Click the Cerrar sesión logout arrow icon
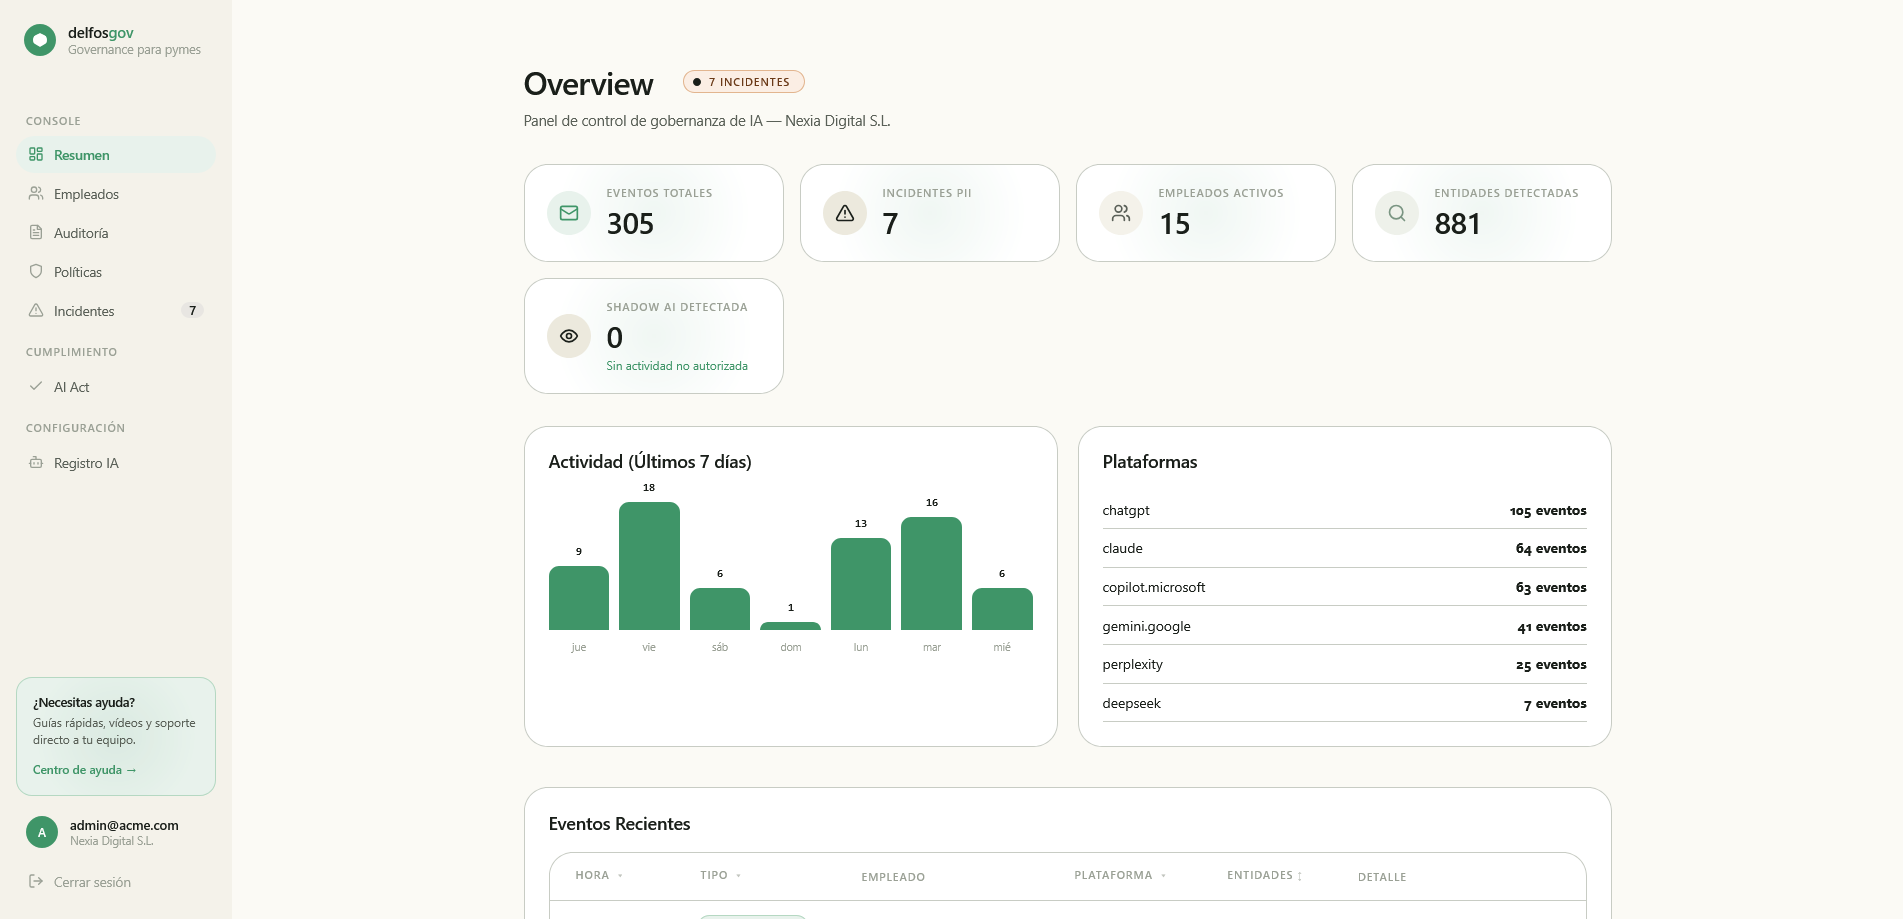 pos(36,881)
